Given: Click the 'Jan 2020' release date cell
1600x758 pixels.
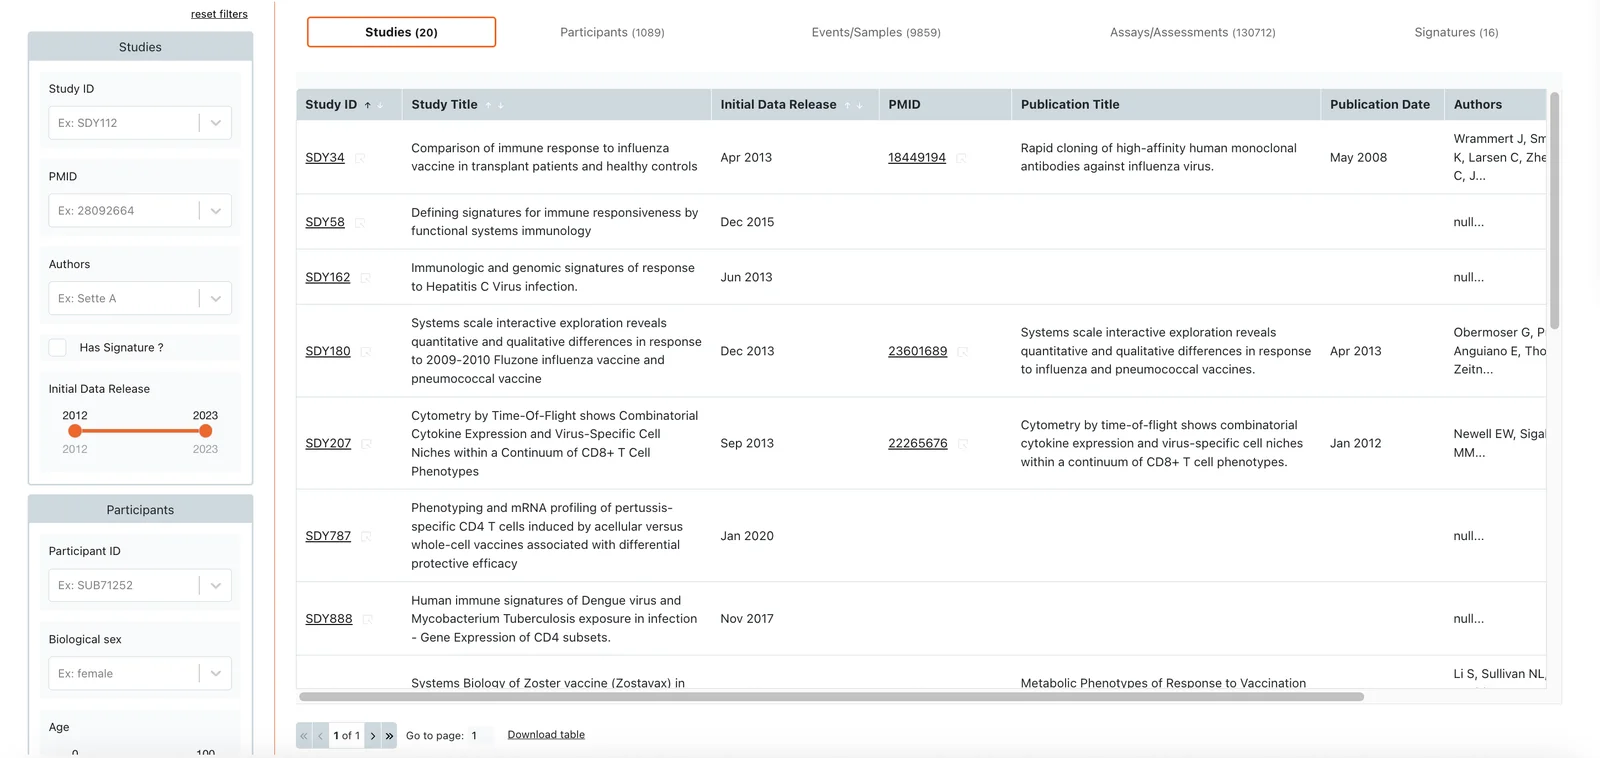Looking at the screenshot, I should pyautogui.click(x=747, y=537).
